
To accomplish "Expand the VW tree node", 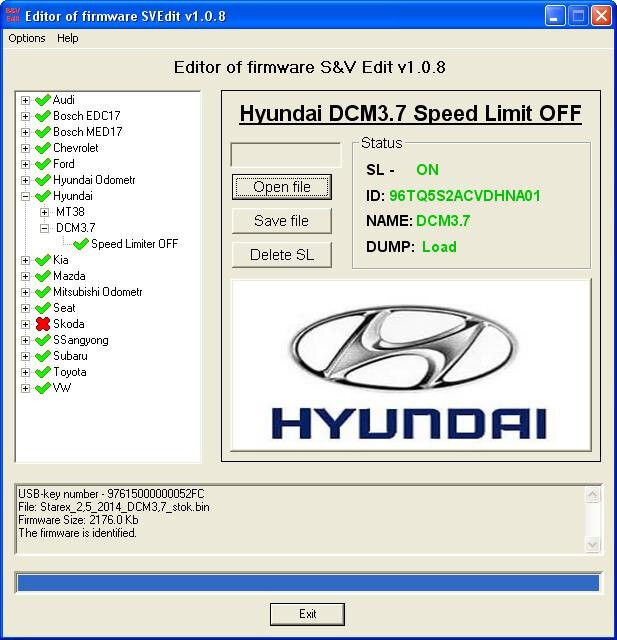I will (25, 388).
